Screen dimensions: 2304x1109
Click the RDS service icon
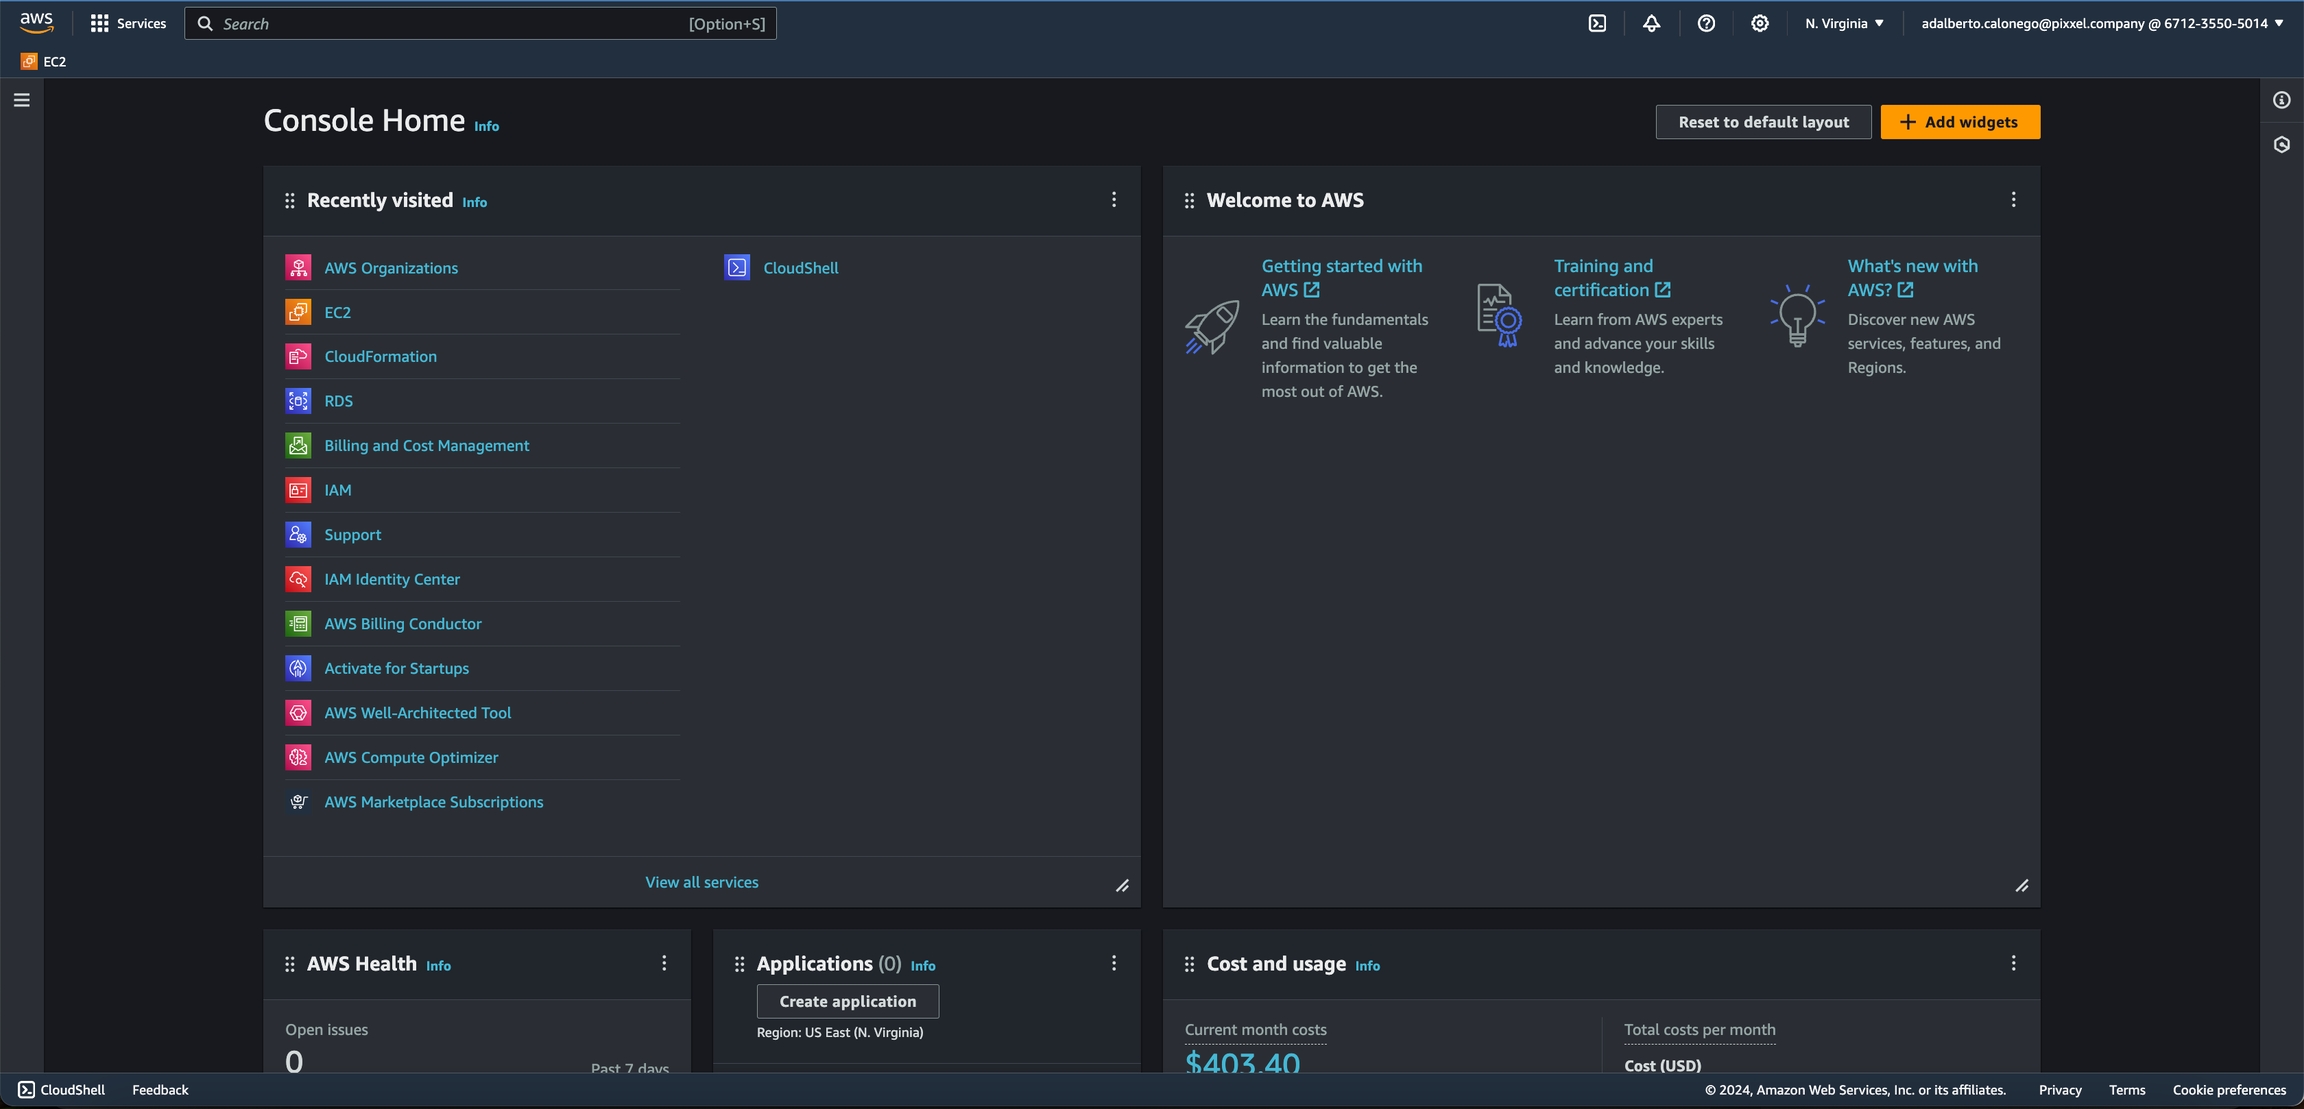pos(298,401)
